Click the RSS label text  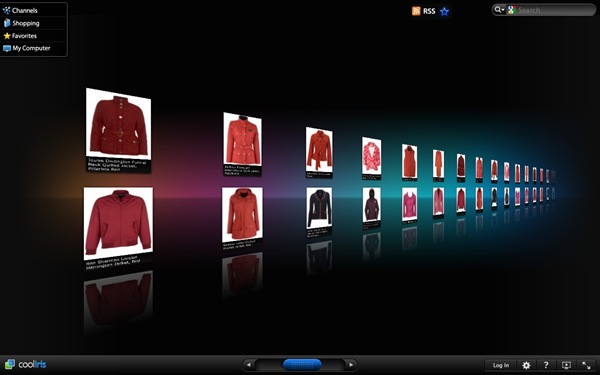(429, 11)
